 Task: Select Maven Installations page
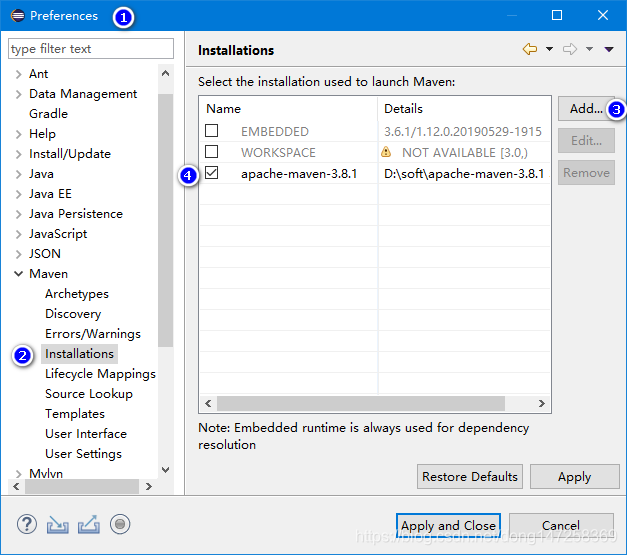coord(80,354)
